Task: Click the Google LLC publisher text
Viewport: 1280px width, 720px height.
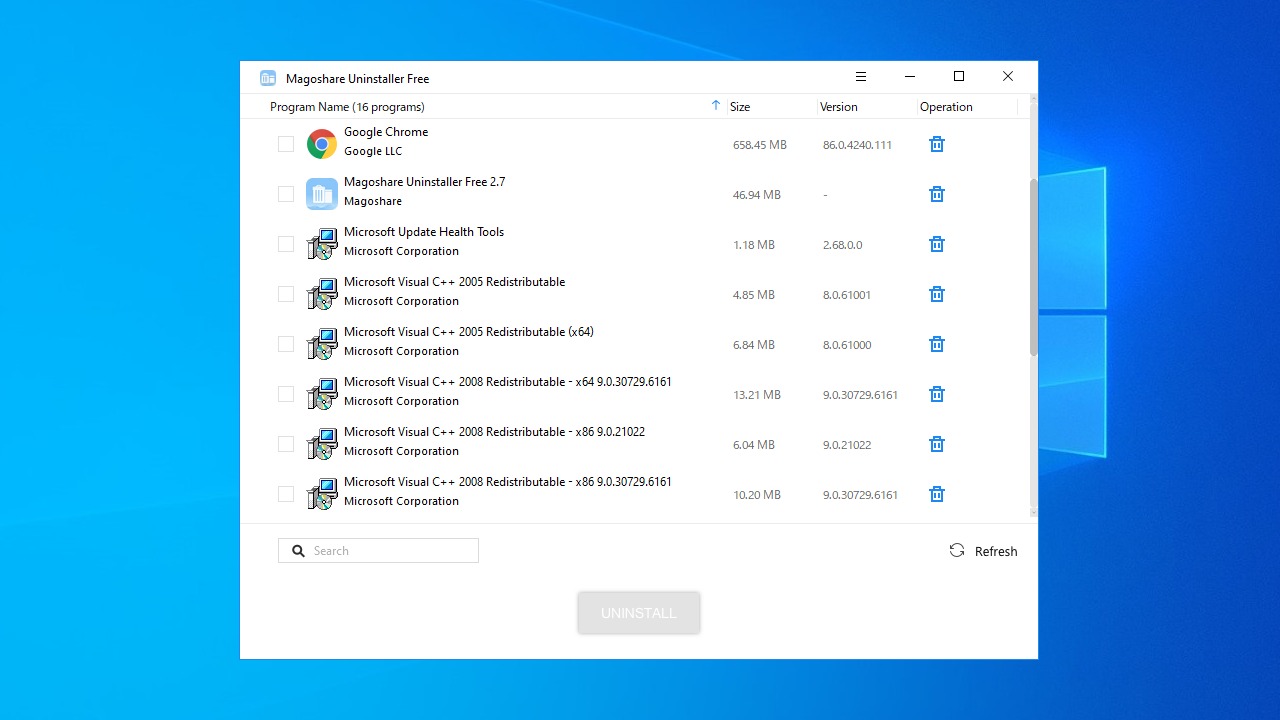Action: tap(373, 152)
